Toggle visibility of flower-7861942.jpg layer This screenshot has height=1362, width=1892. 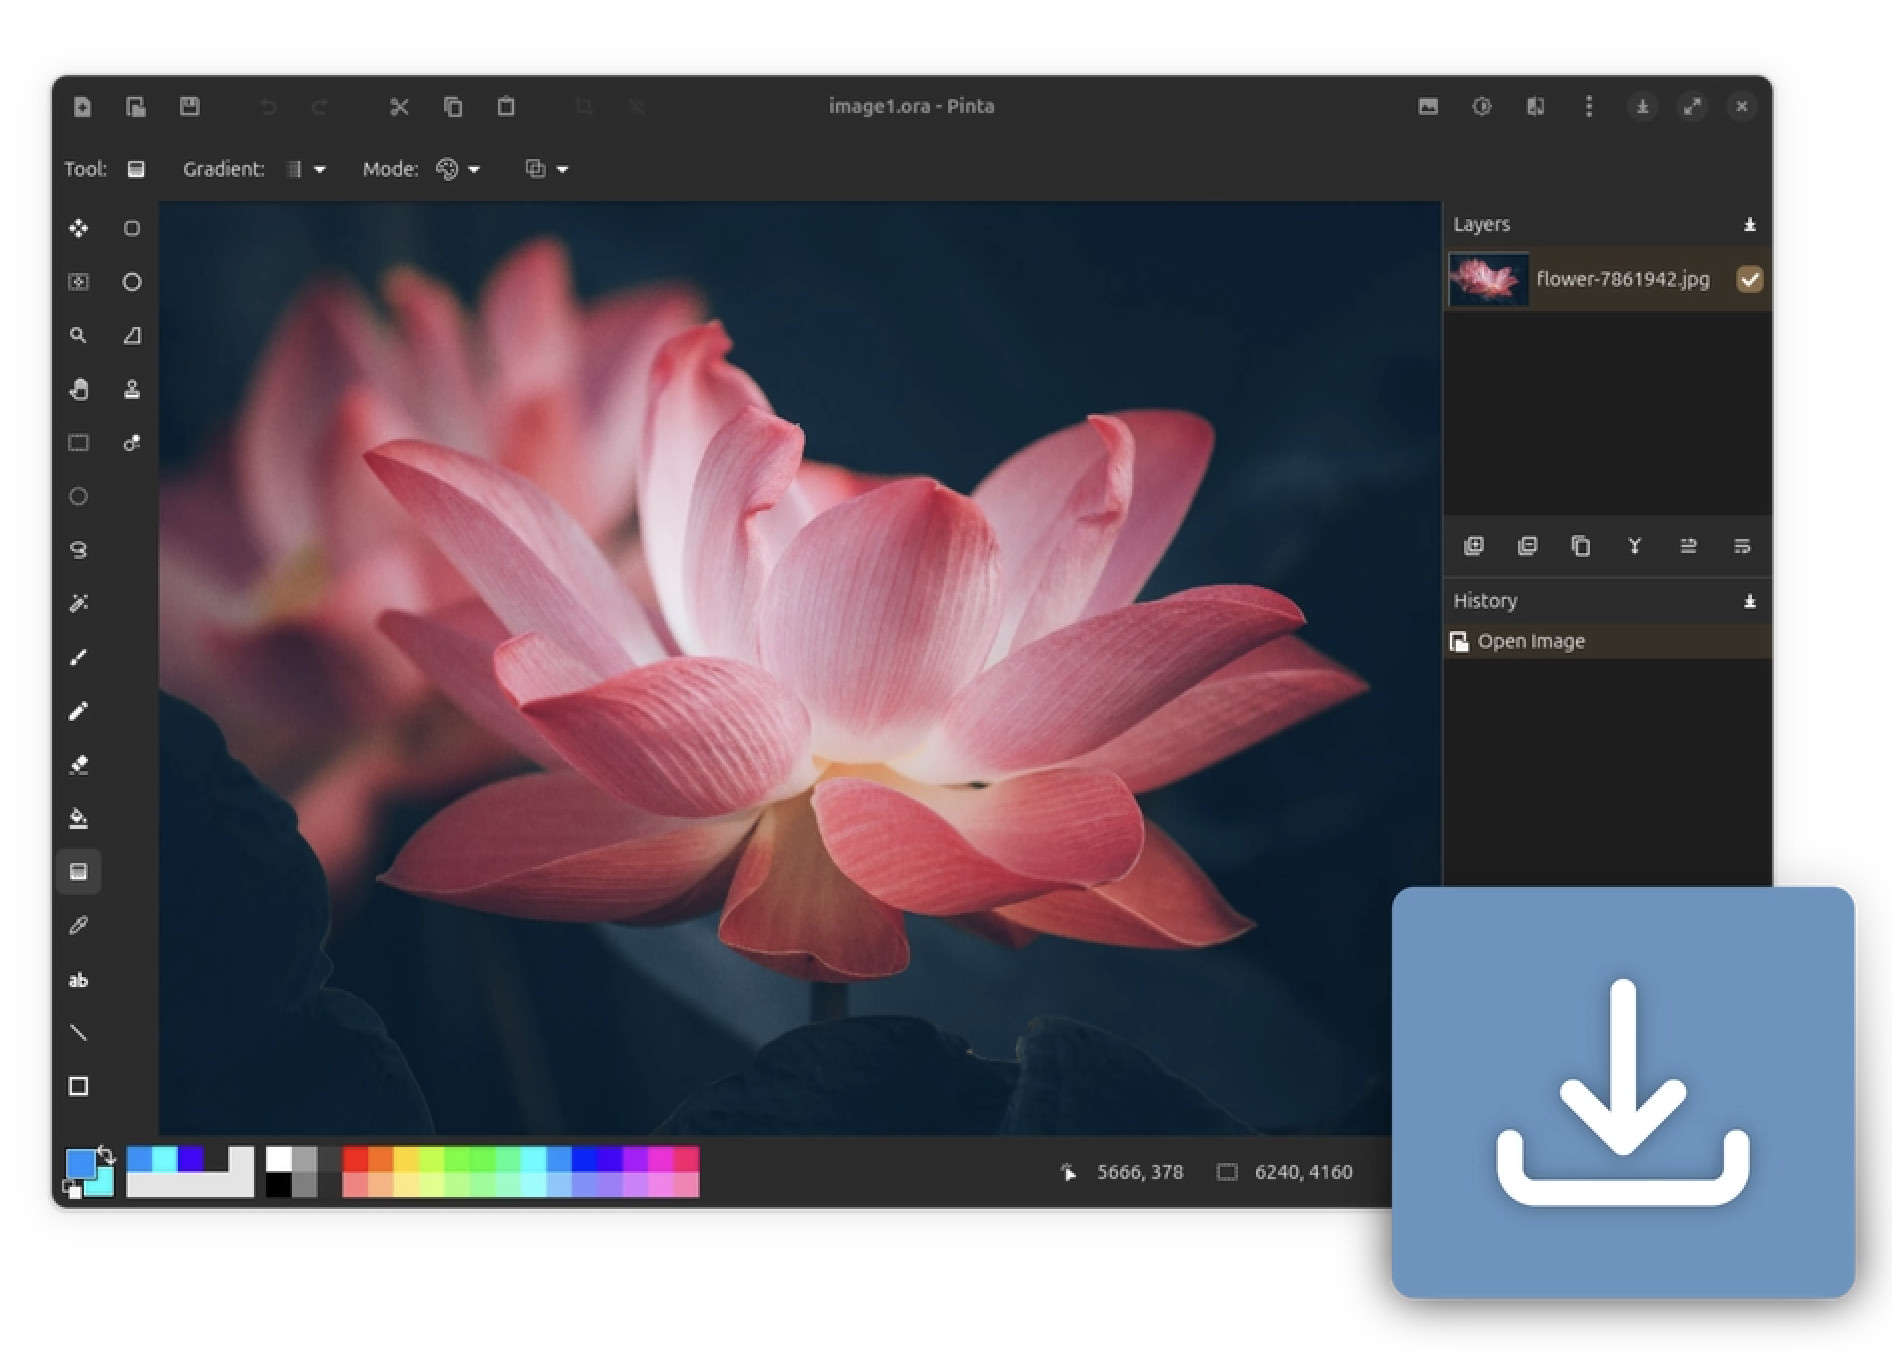[1749, 279]
